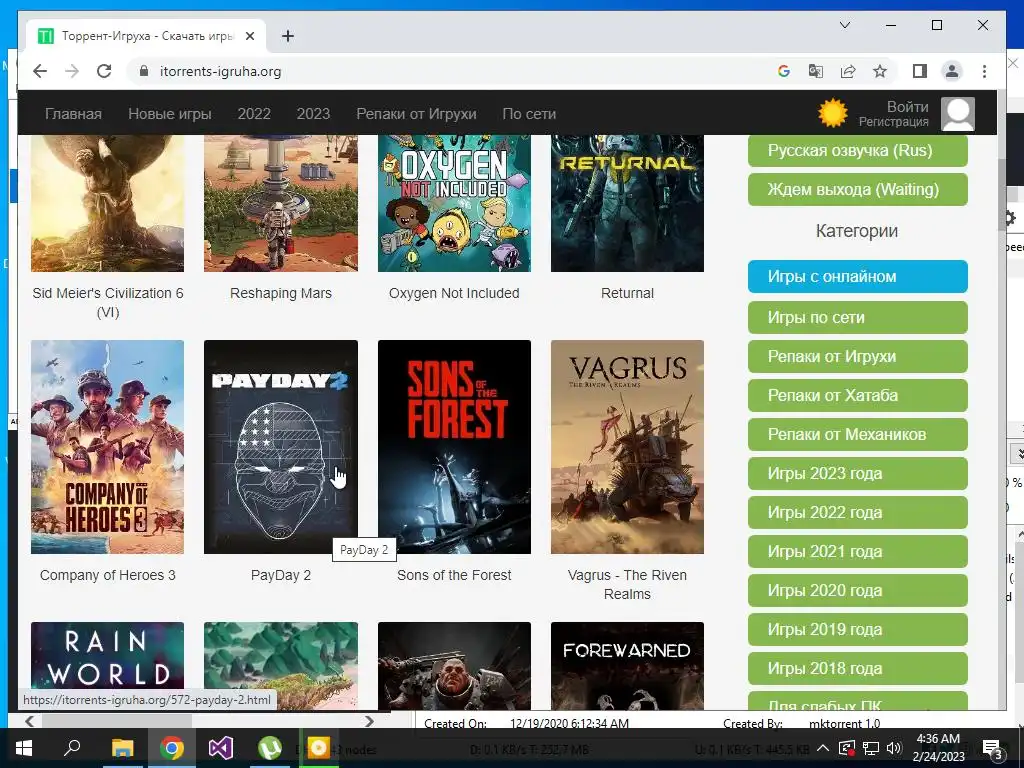Viewport: 1024px width, 768px height.
Task: Toggle the Chrome side panel icon
Action: coord(920,71)
